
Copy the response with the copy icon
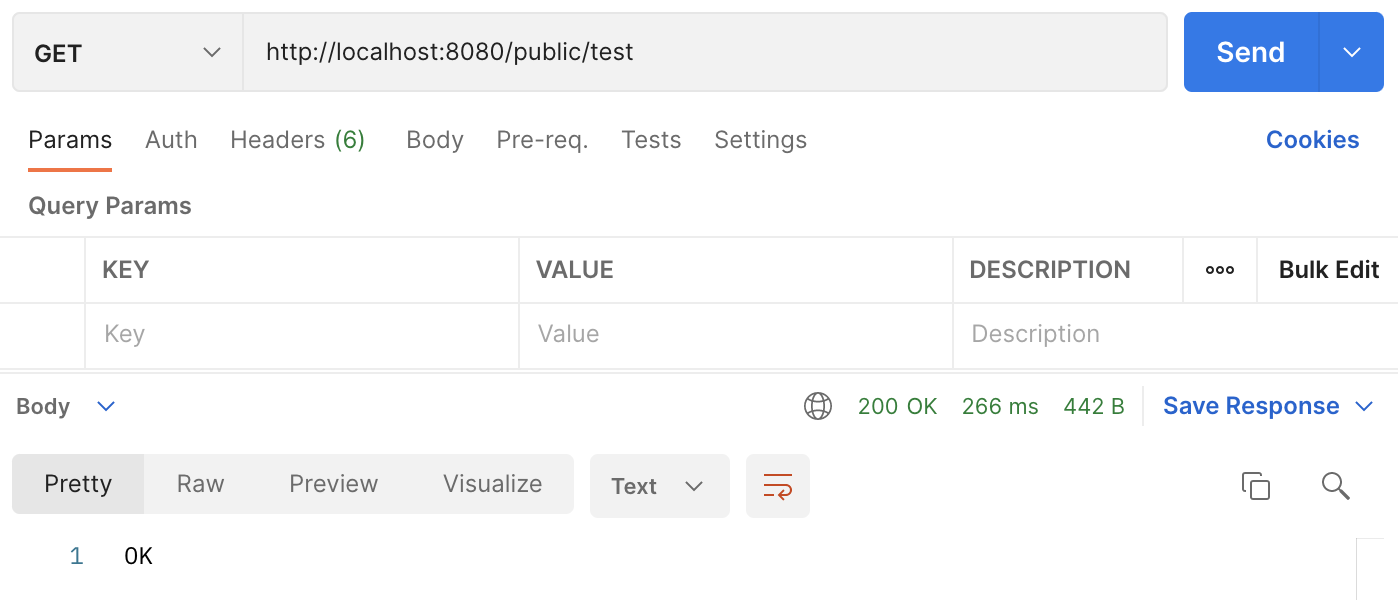click(1256, 486)
